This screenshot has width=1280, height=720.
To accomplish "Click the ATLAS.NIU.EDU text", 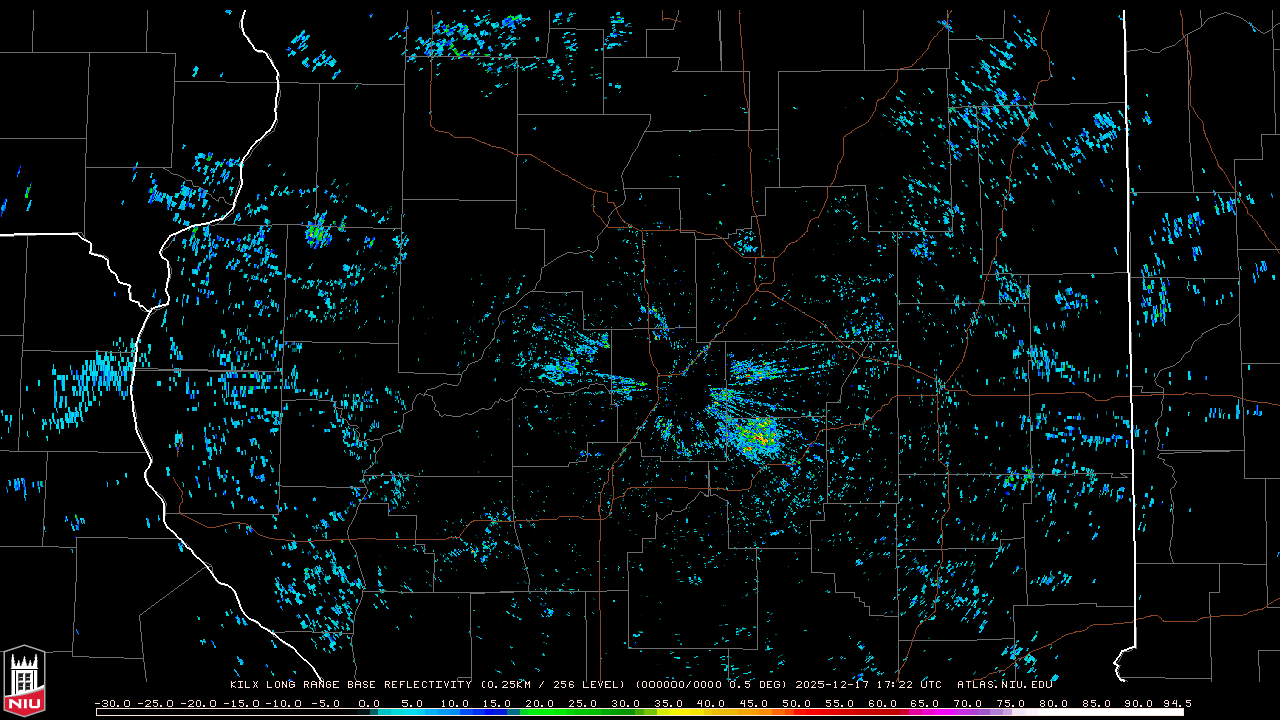I will coord(1004,685).
